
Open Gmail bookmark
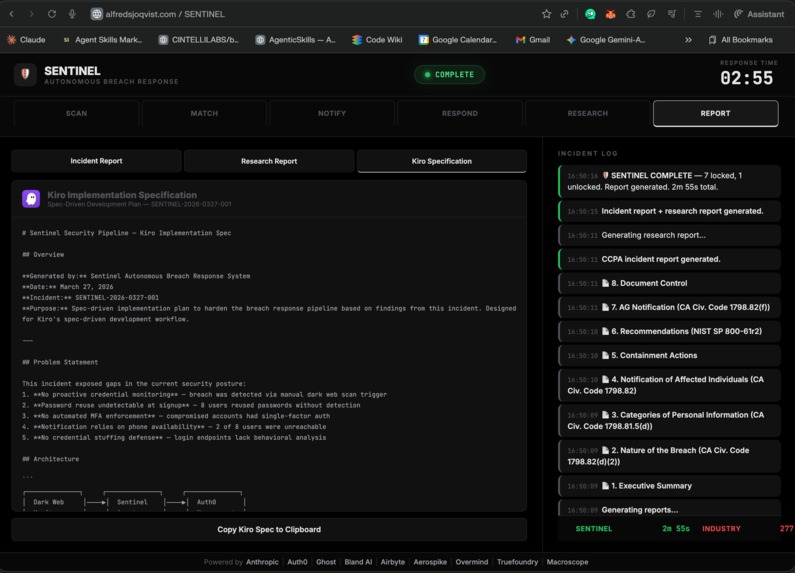[x=533, y=40]
